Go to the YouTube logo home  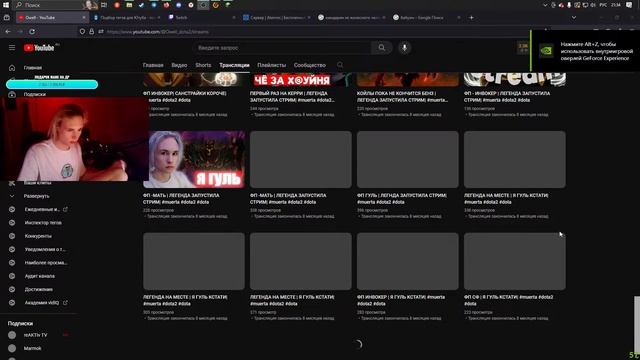(39, 48)
